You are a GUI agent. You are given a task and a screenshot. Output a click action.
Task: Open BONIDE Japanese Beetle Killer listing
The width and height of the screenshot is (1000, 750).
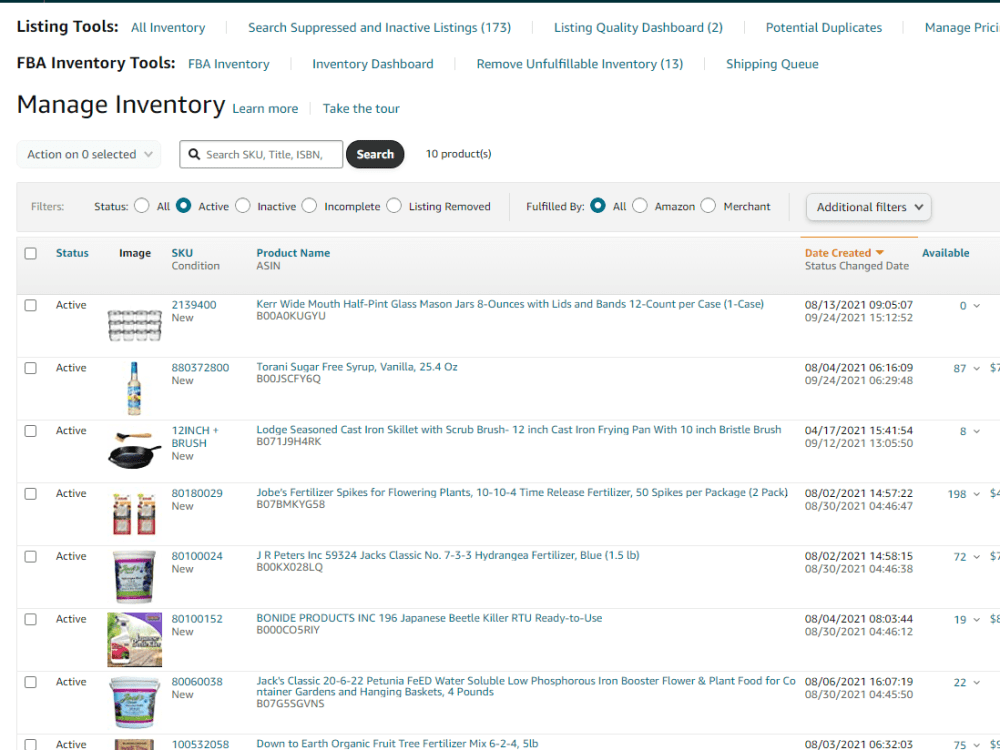(429, 618)
